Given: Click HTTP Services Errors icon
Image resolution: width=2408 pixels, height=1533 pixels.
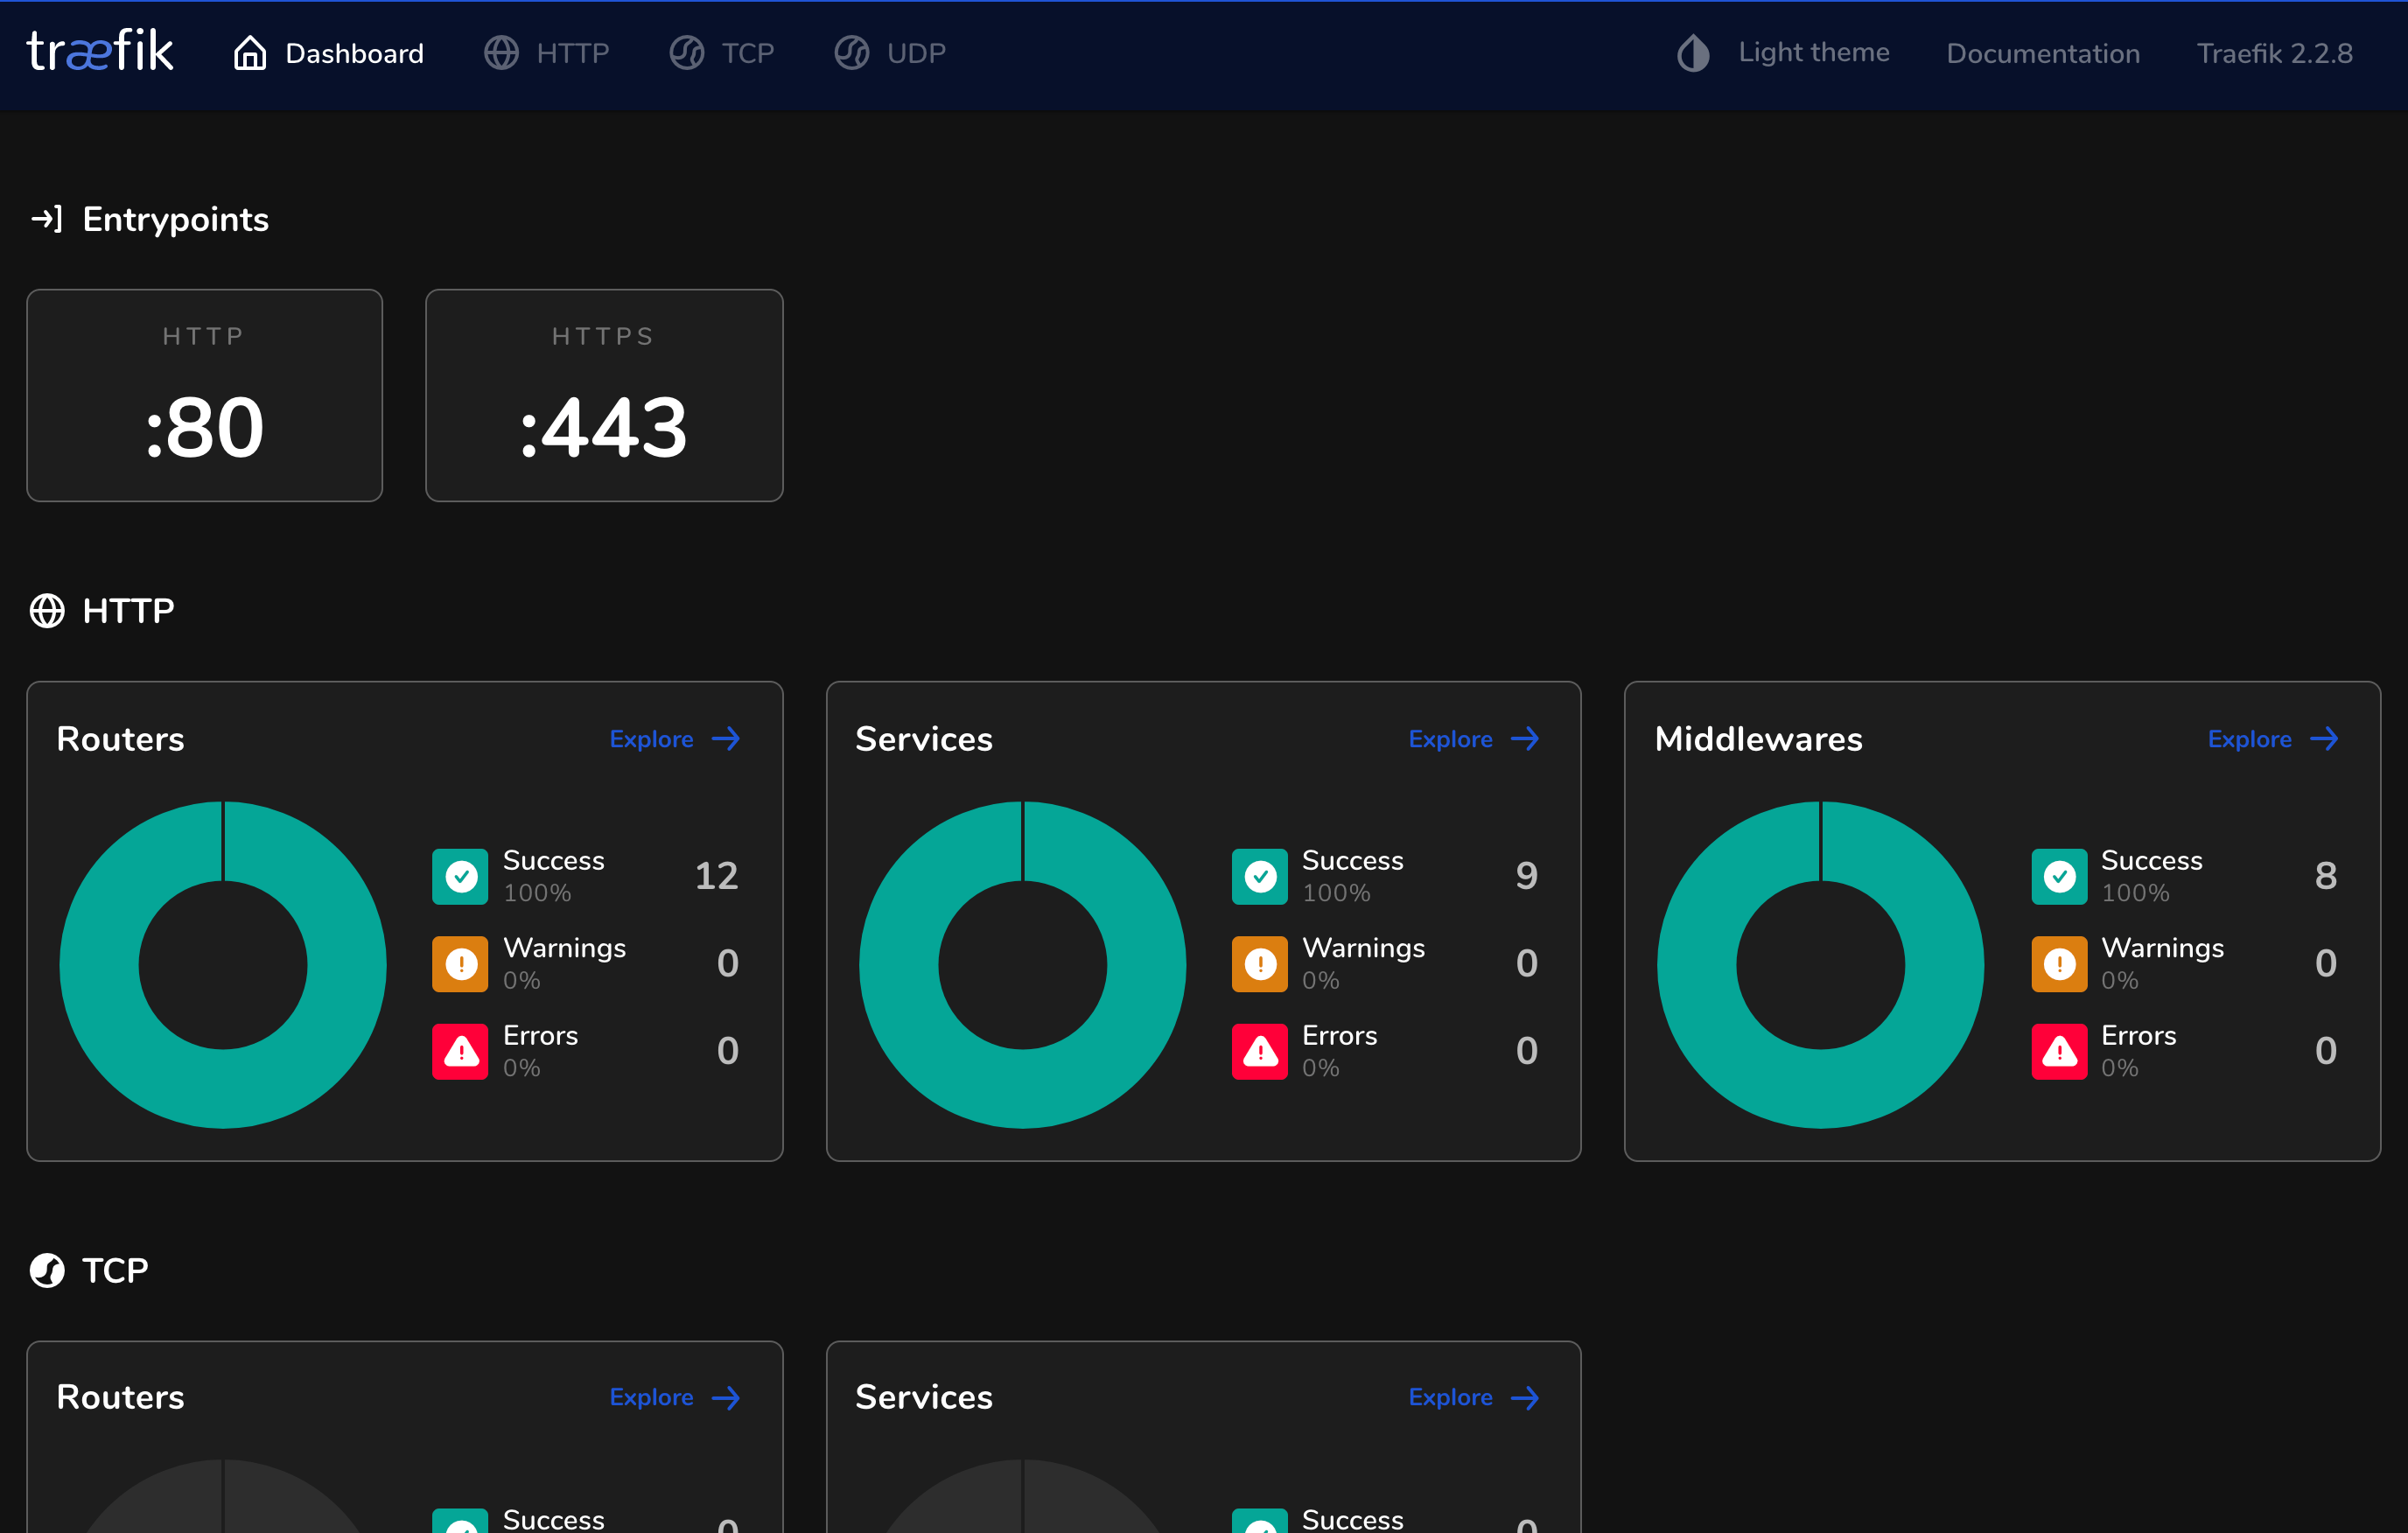Looking at the screenshot, I should pos(1260,1051).
